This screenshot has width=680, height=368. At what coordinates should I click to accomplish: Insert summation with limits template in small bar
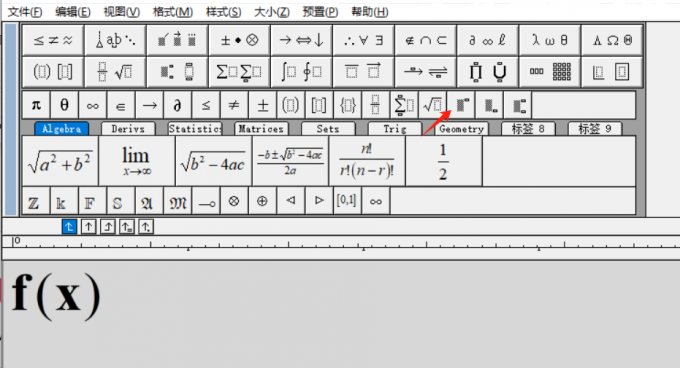[404, 105]
